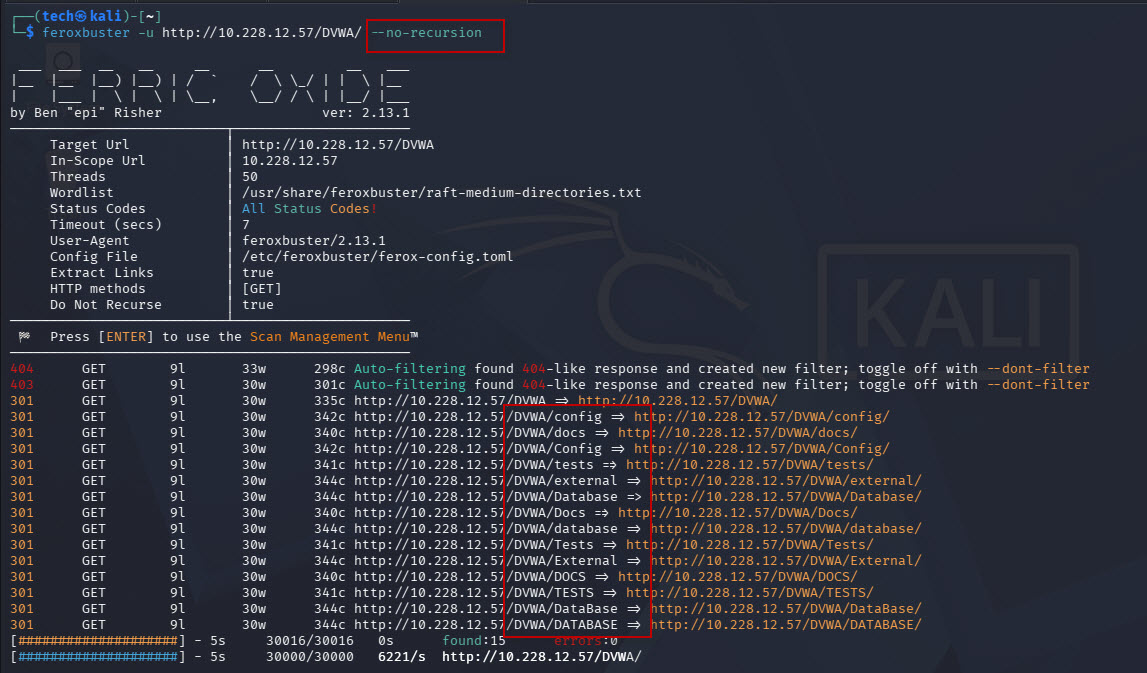Click the progress bar beside 30000/30000
The width and height of the screenshot is (1147, 673).
coord(97,657)
